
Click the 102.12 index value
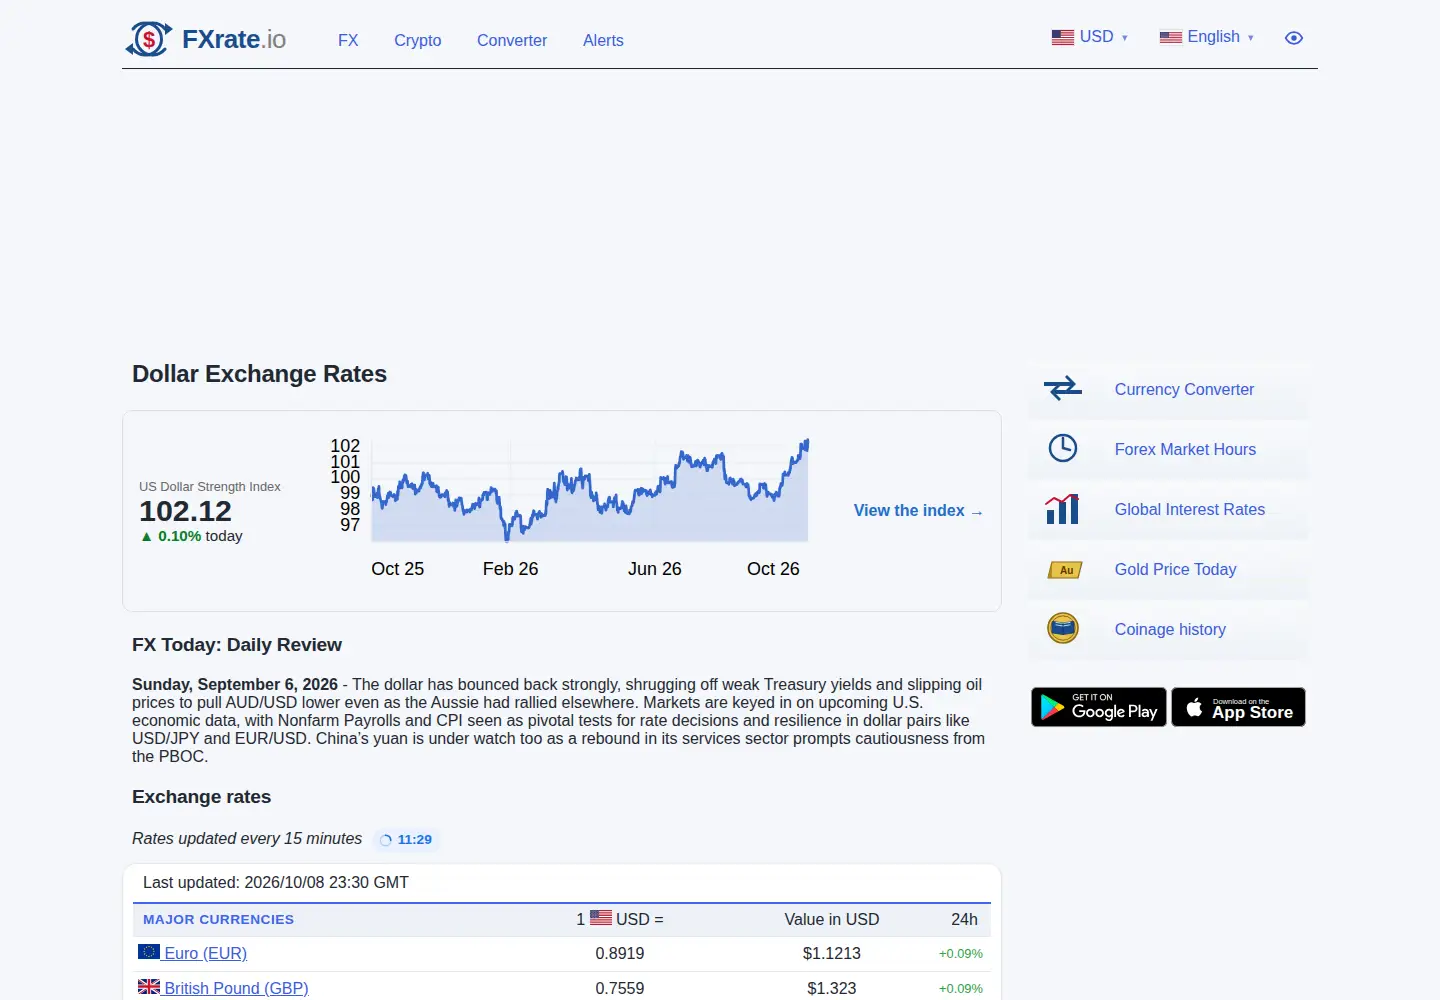(x=185, y=511)
